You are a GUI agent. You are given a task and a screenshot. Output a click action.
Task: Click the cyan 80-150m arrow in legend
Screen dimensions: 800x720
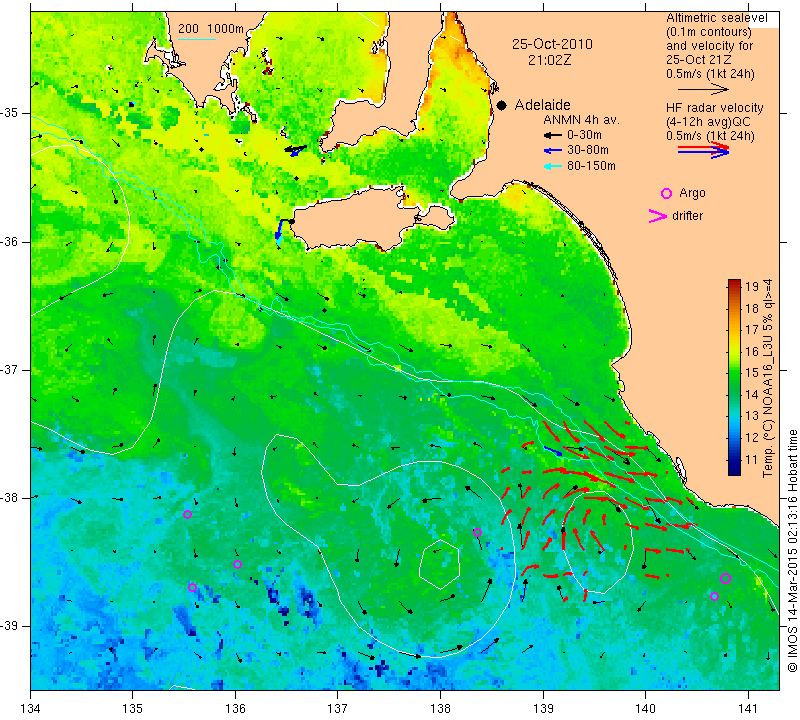point(554,166)
